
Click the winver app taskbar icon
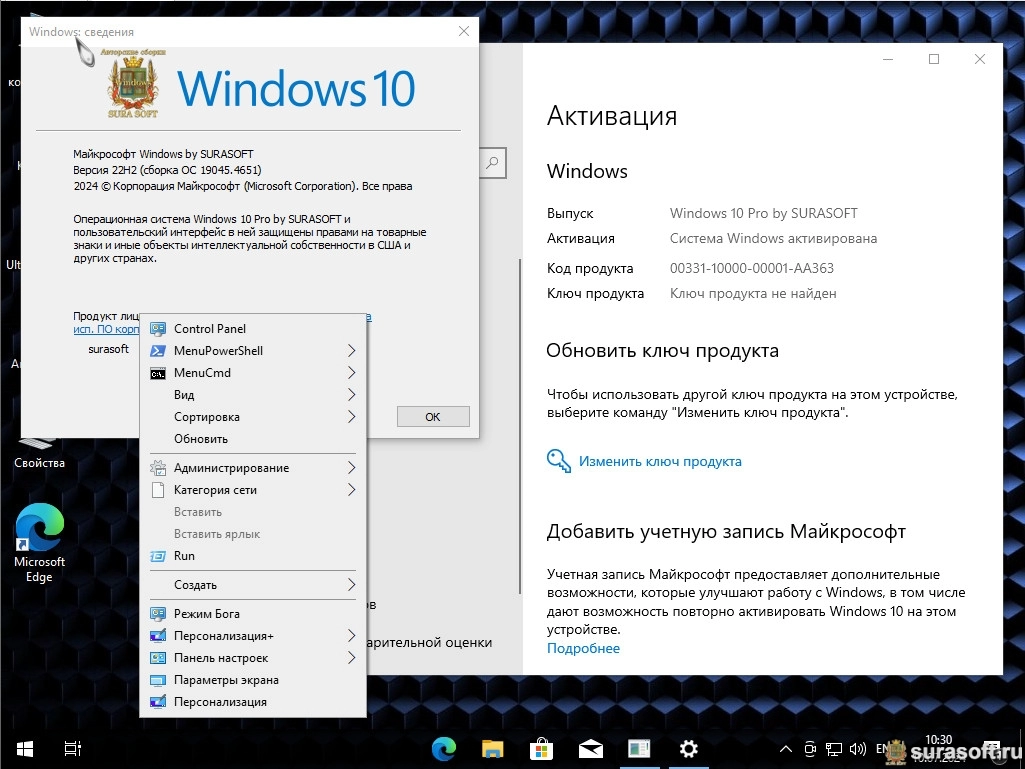[x=639, y=749]
